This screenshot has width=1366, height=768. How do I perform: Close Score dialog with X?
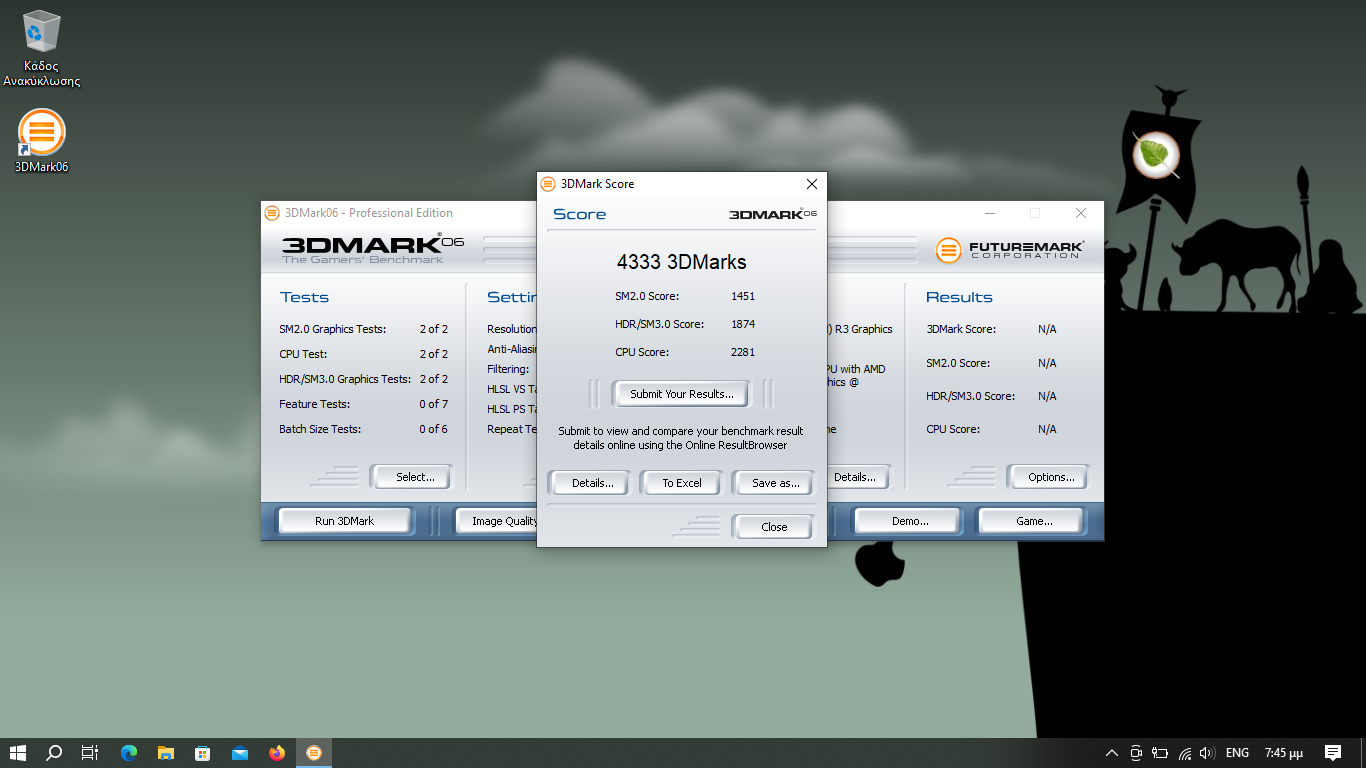[812, 184]
